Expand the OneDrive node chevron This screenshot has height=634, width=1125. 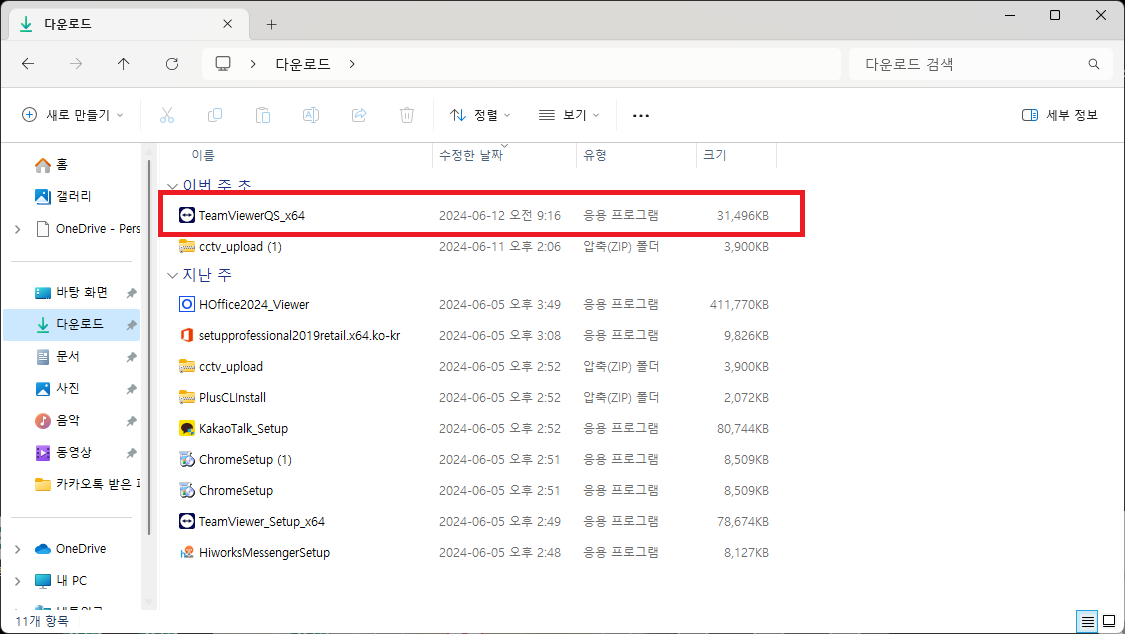coord(17,549)
